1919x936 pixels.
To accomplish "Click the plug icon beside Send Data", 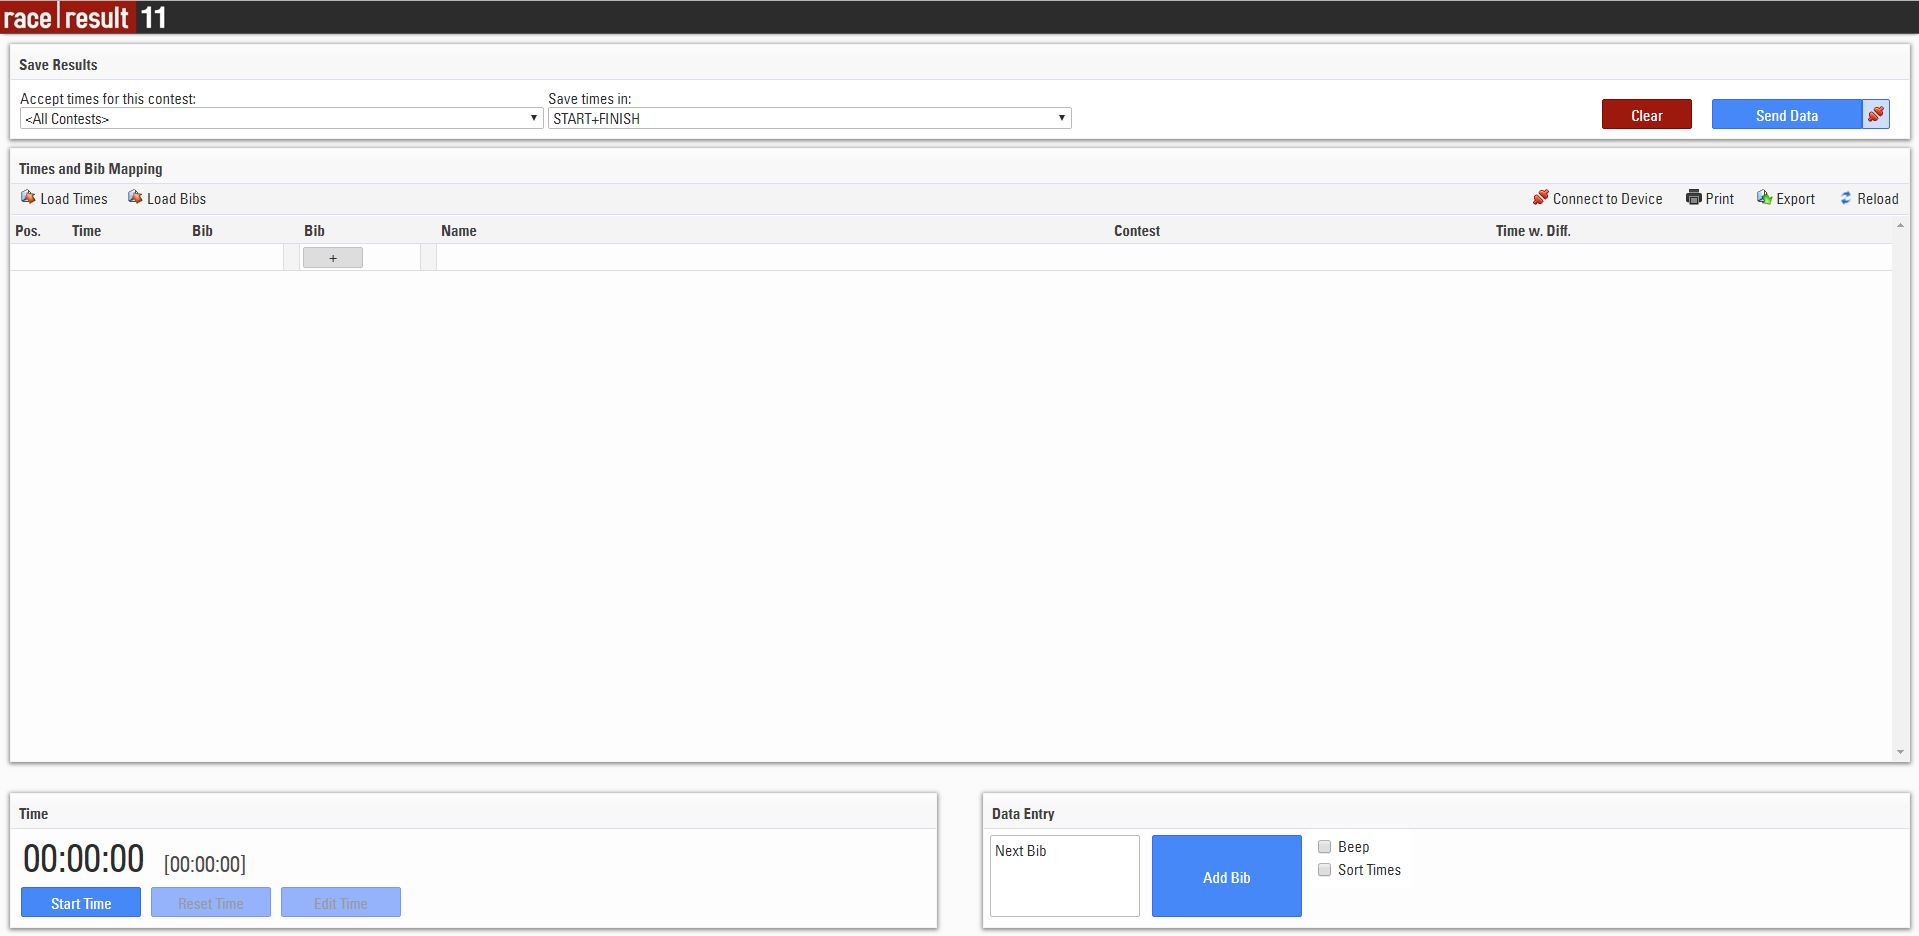I will coord(1876,115).
